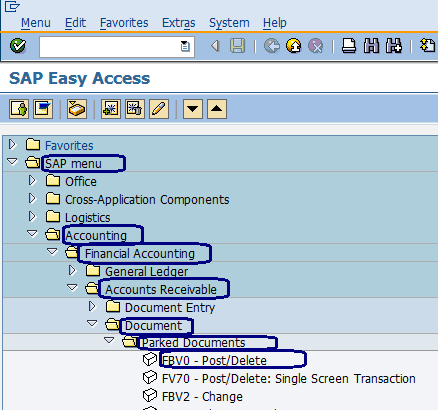The image size is (438, 410).
Task: Click the Save diskette icon
Action: point(237,46)
